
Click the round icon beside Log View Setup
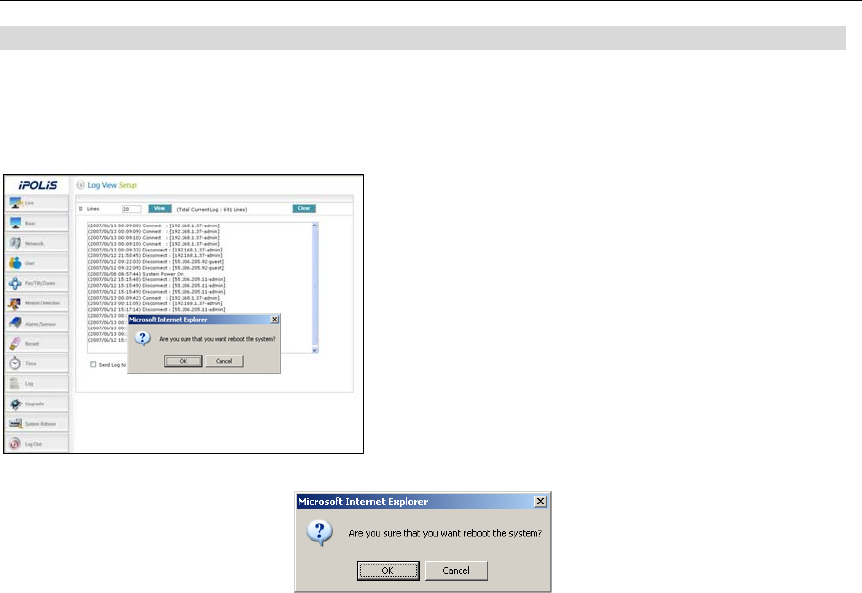pos(80,185)
